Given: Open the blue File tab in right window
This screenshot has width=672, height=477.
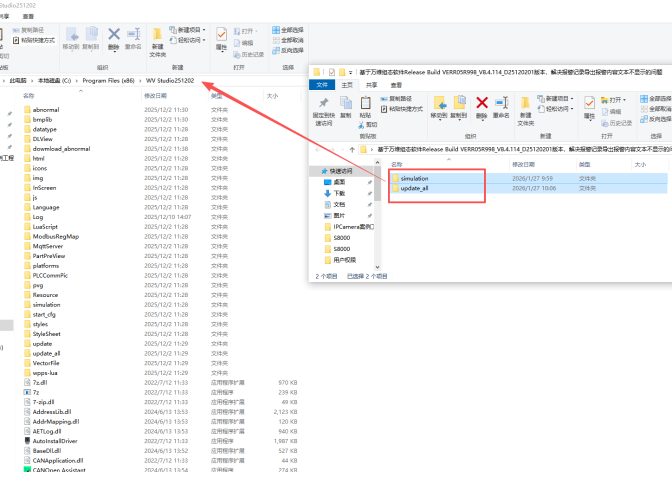Looking at the screenshot, I should pos(322,86).
